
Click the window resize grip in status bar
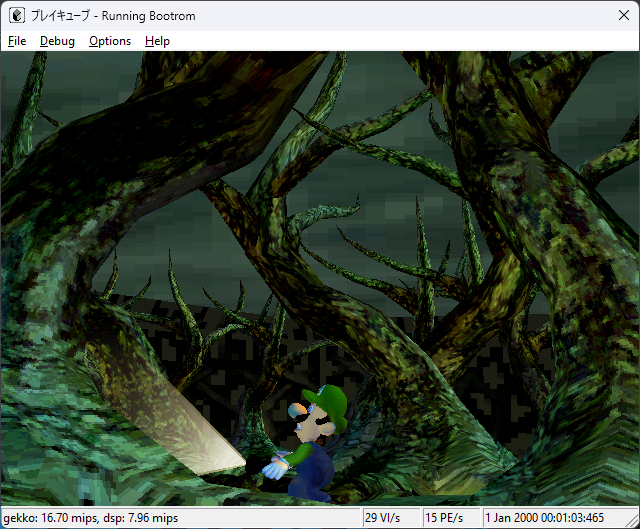[632, 520]
